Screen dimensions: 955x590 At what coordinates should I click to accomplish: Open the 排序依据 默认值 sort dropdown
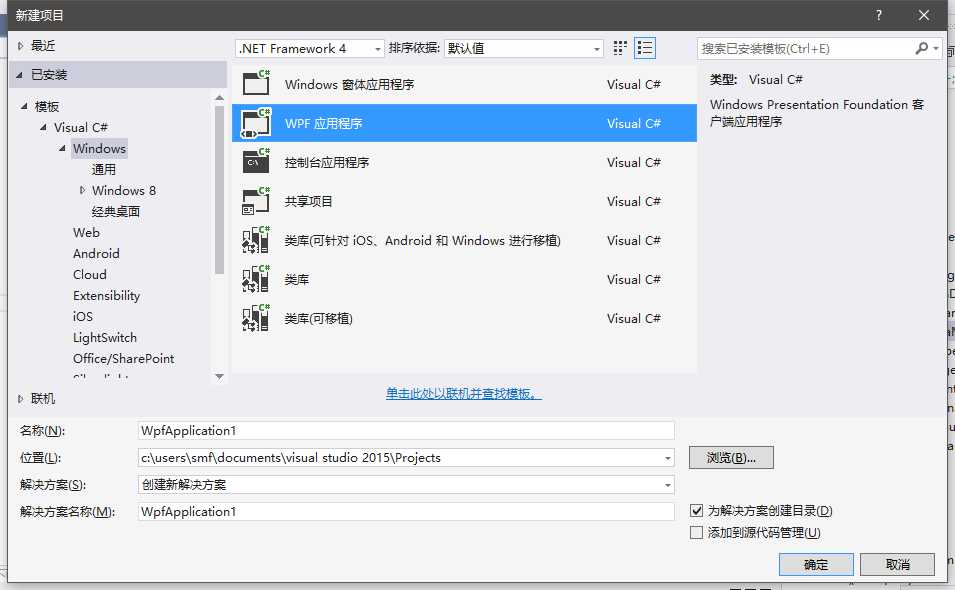coord(524,49)
